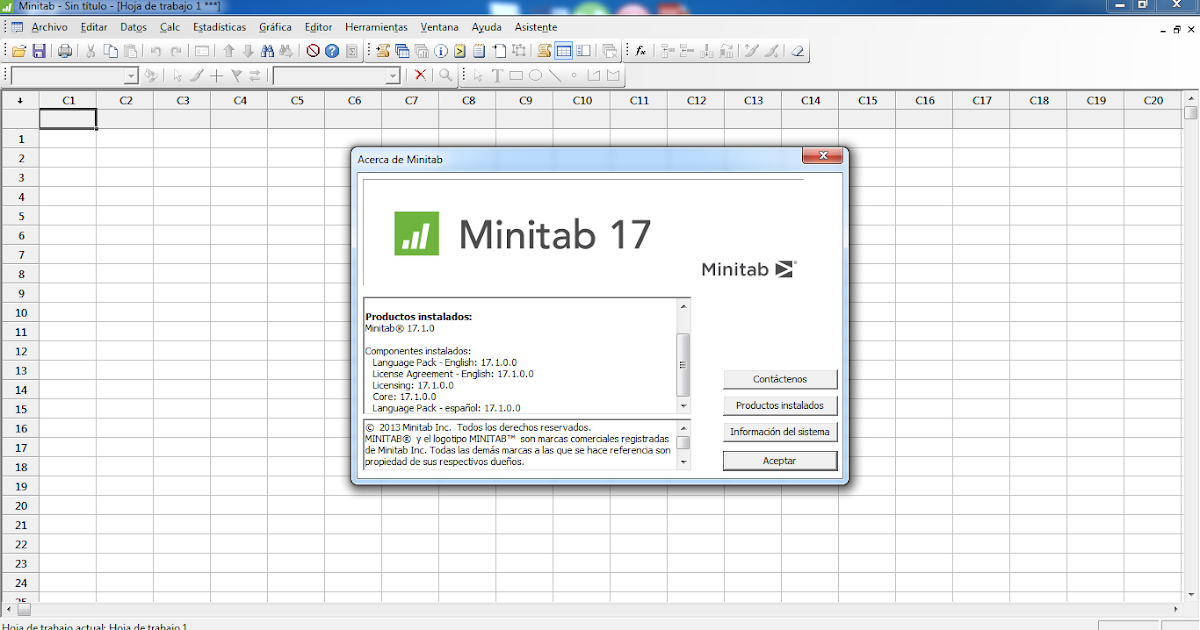Viewport: 1200px width, 630px height.
Task: Click the Información del sistema button
Action: [x=780, y=432]
